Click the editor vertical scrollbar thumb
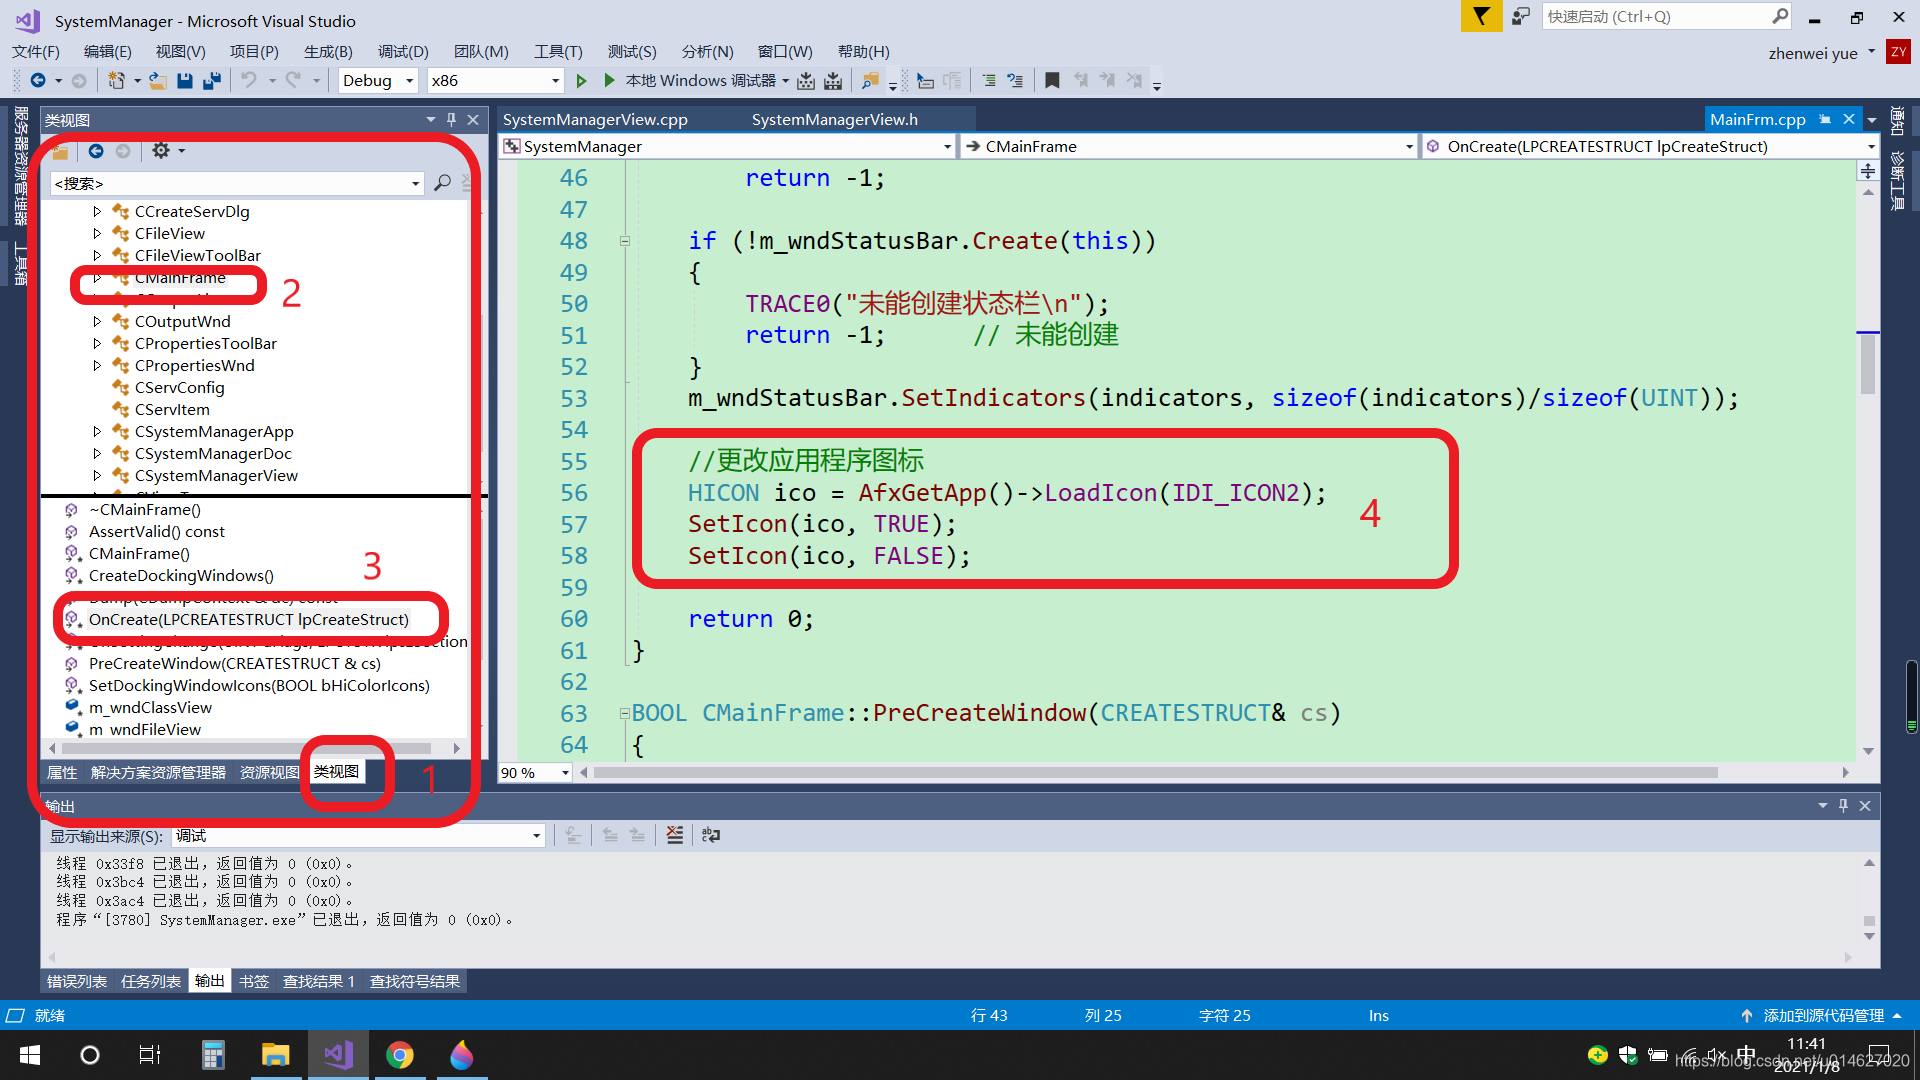This screenshot has width=1920, height=1080. [x=1867, y=365]
